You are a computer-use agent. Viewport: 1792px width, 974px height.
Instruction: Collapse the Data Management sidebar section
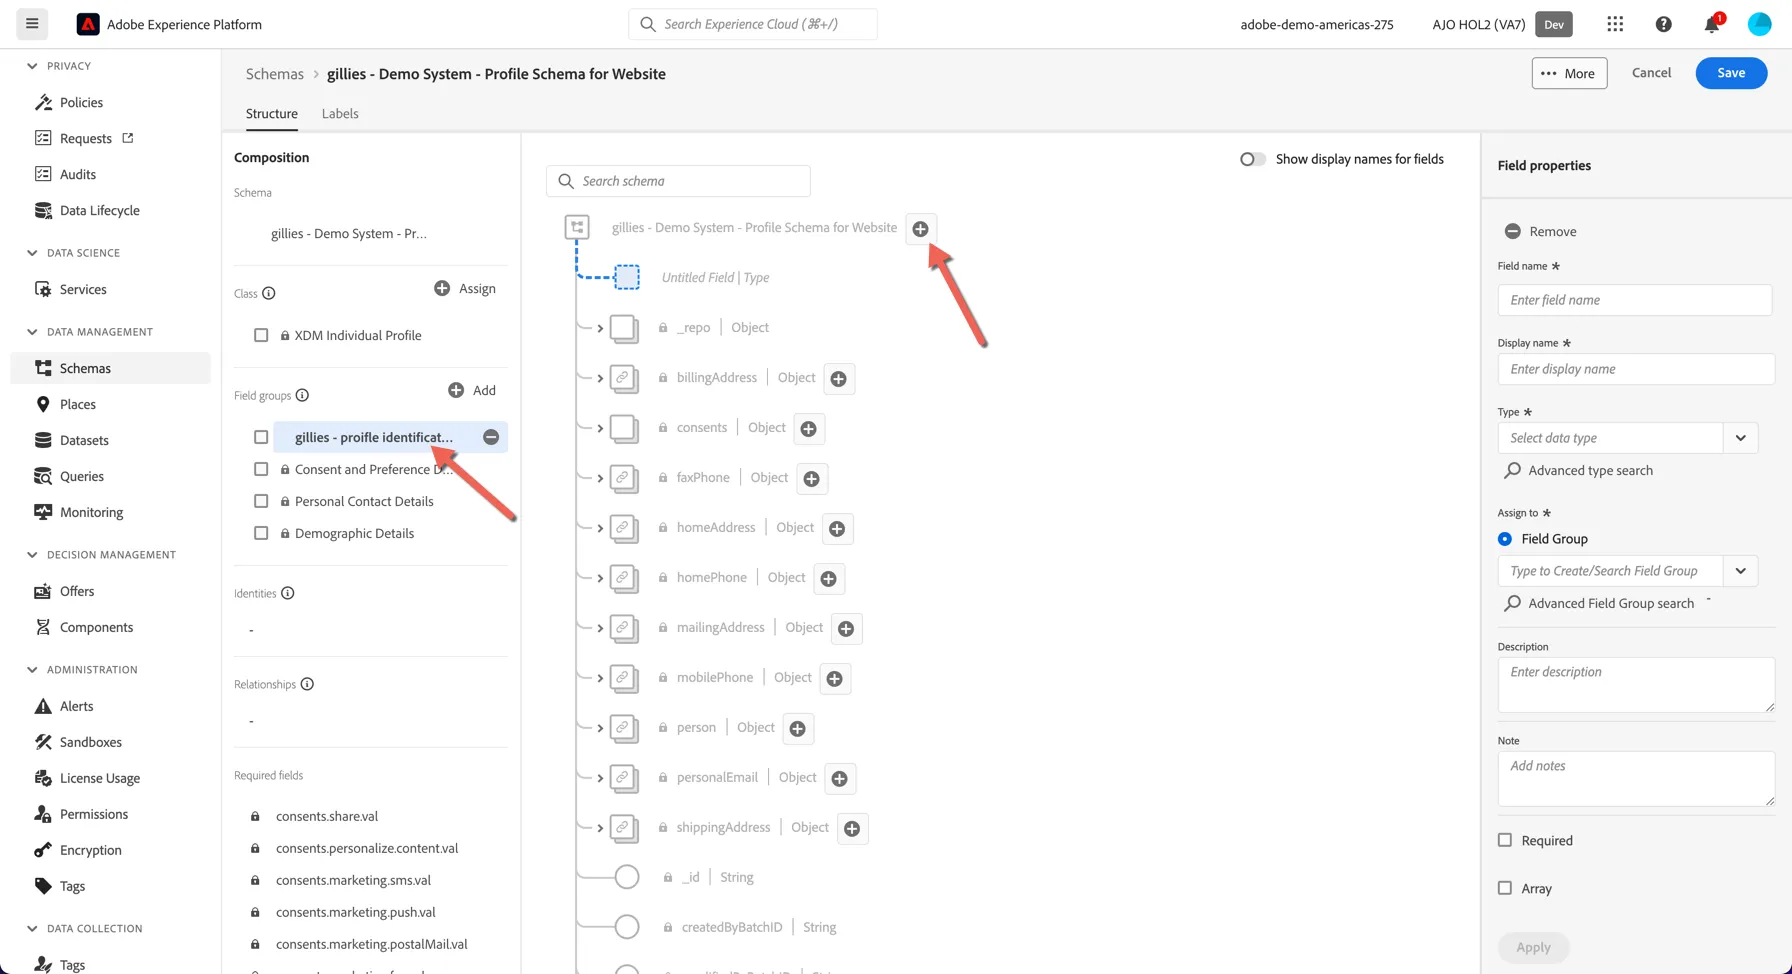(32, 332)
